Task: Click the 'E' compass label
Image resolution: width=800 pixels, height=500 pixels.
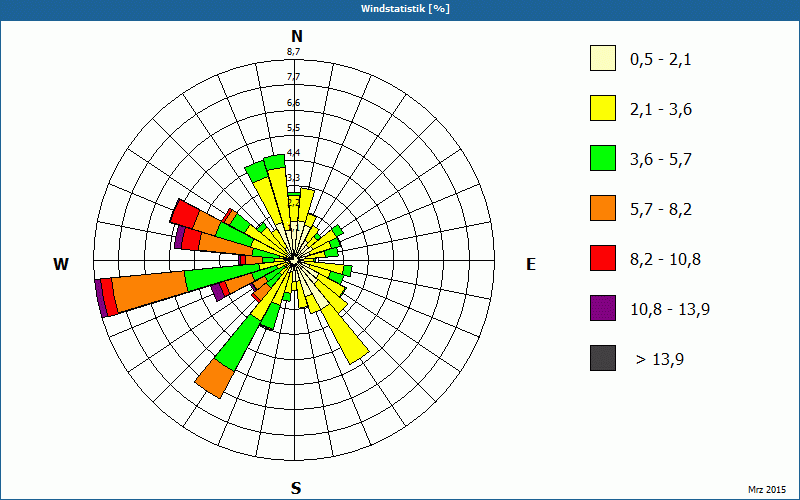Action: click(x=531, y=264)
